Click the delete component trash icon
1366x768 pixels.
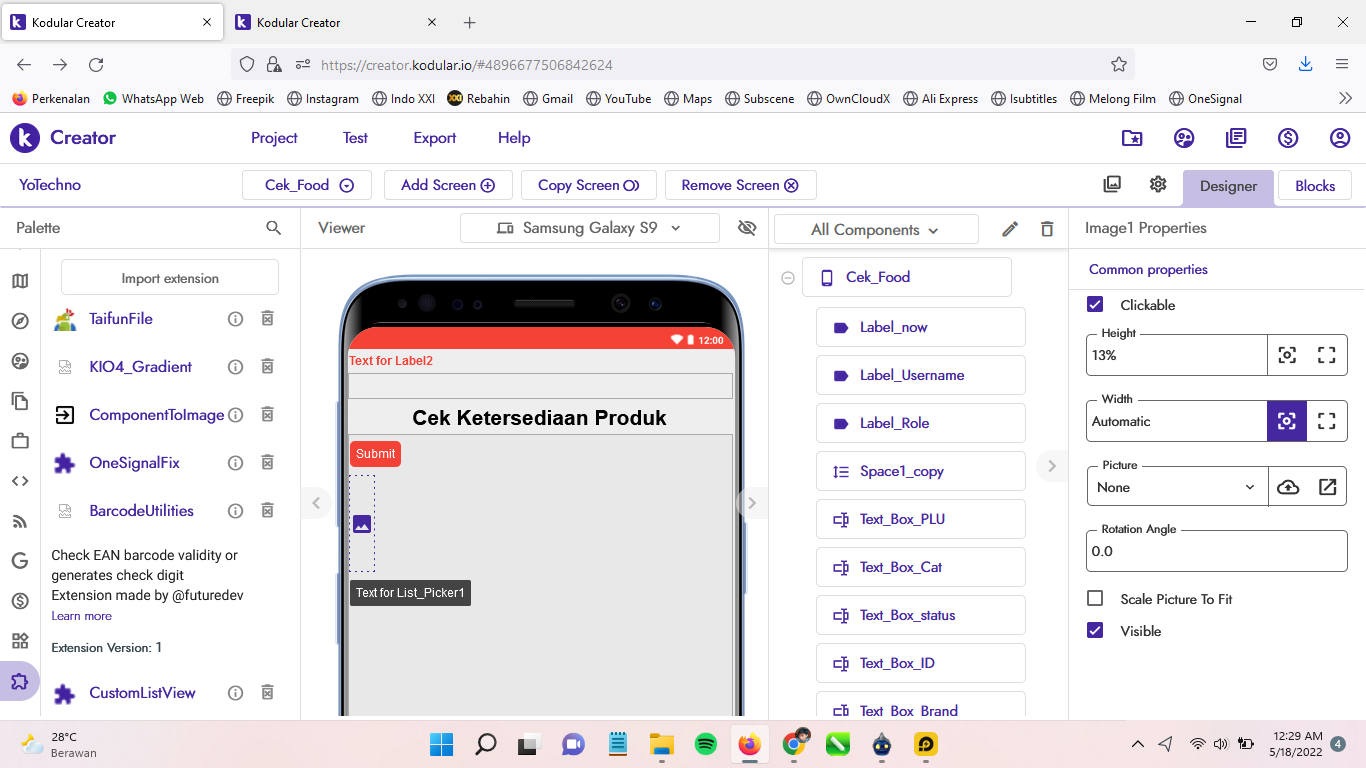click(1047, 229)
